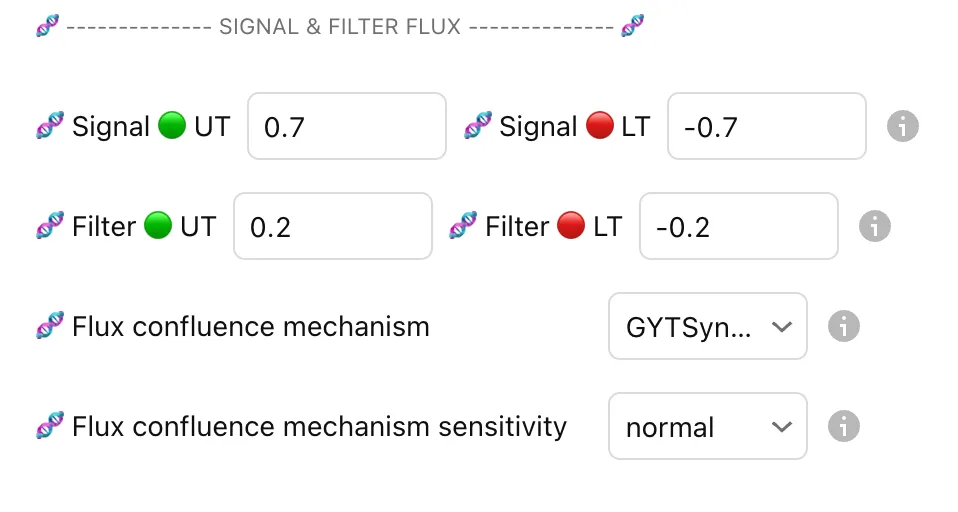958x512 pixels.
Task: Click the SIGNAL & FILTER FLUX header text
Action: click(x=340, y=27)
